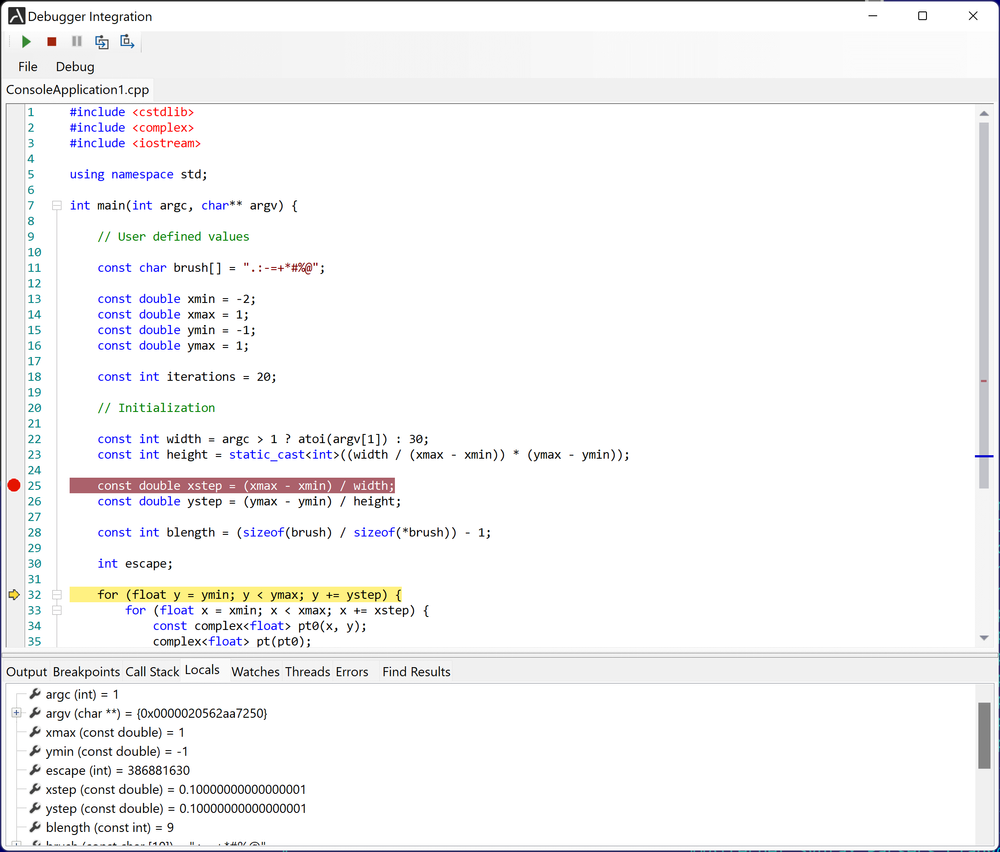1000x852 pixels.
Task: Click the wrench icon beside ymin
Action: coord(35,751)
